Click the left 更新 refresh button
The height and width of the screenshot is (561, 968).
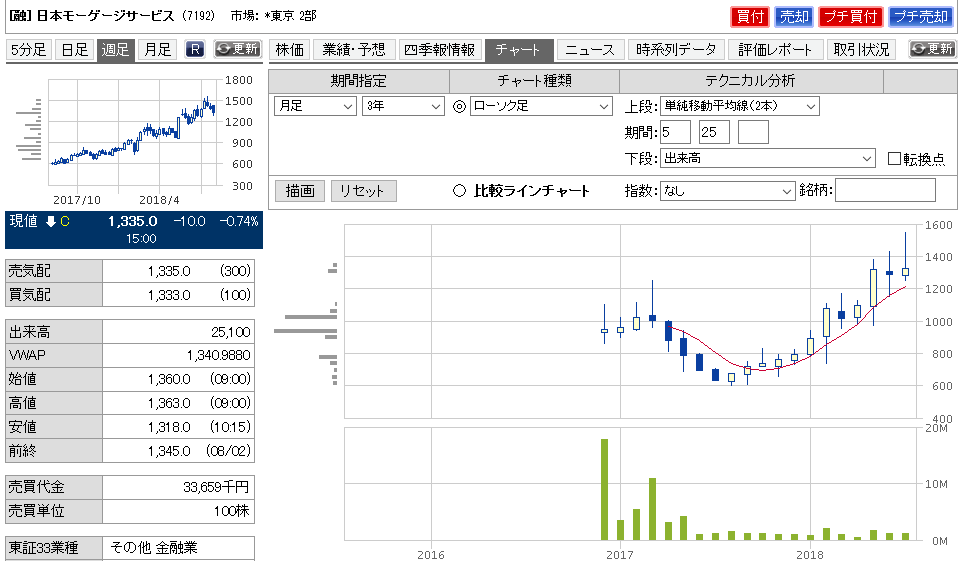237,49
